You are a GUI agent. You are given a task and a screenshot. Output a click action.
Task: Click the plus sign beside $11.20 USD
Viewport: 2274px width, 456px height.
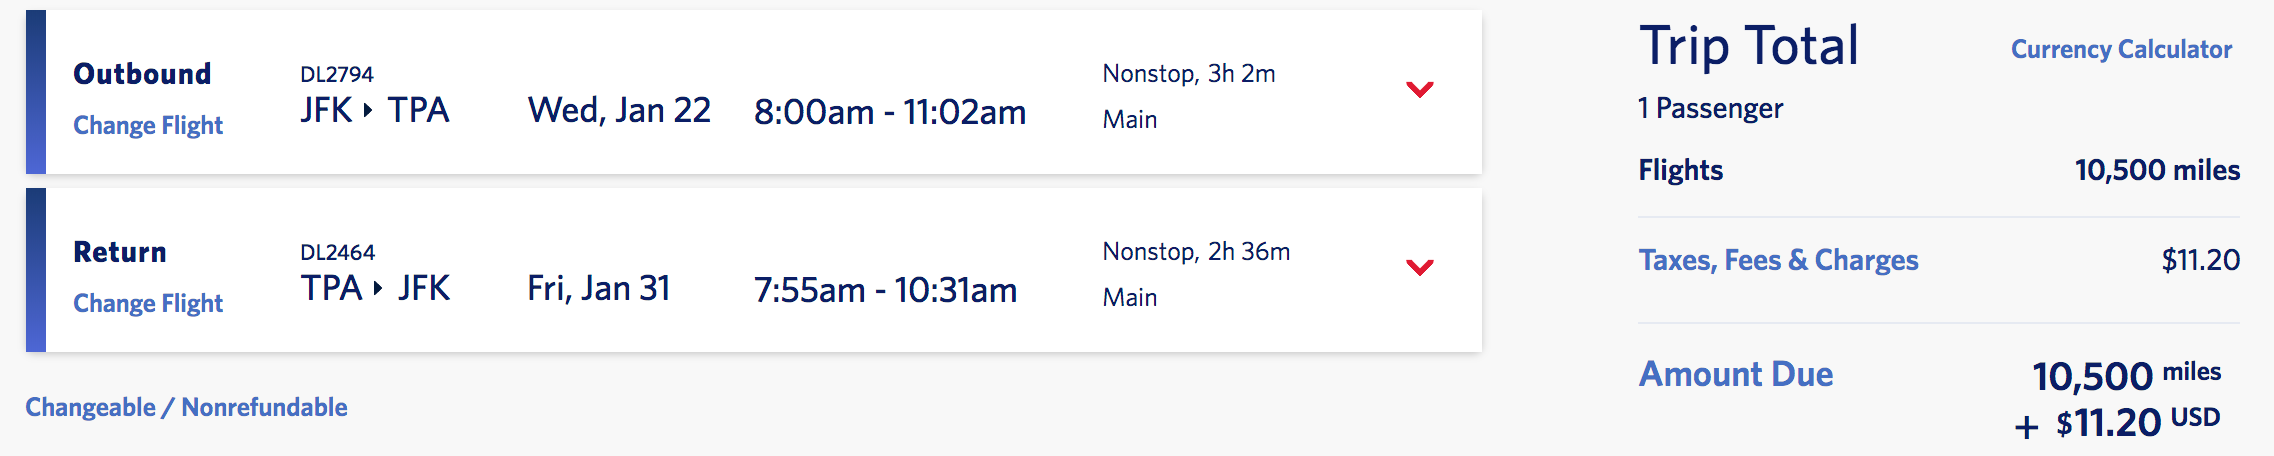(x=2026, y=427)
